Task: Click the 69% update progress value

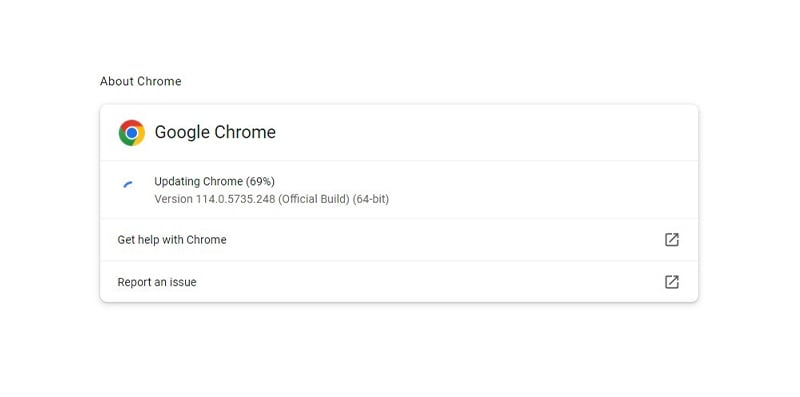Action: pos(260,182)
